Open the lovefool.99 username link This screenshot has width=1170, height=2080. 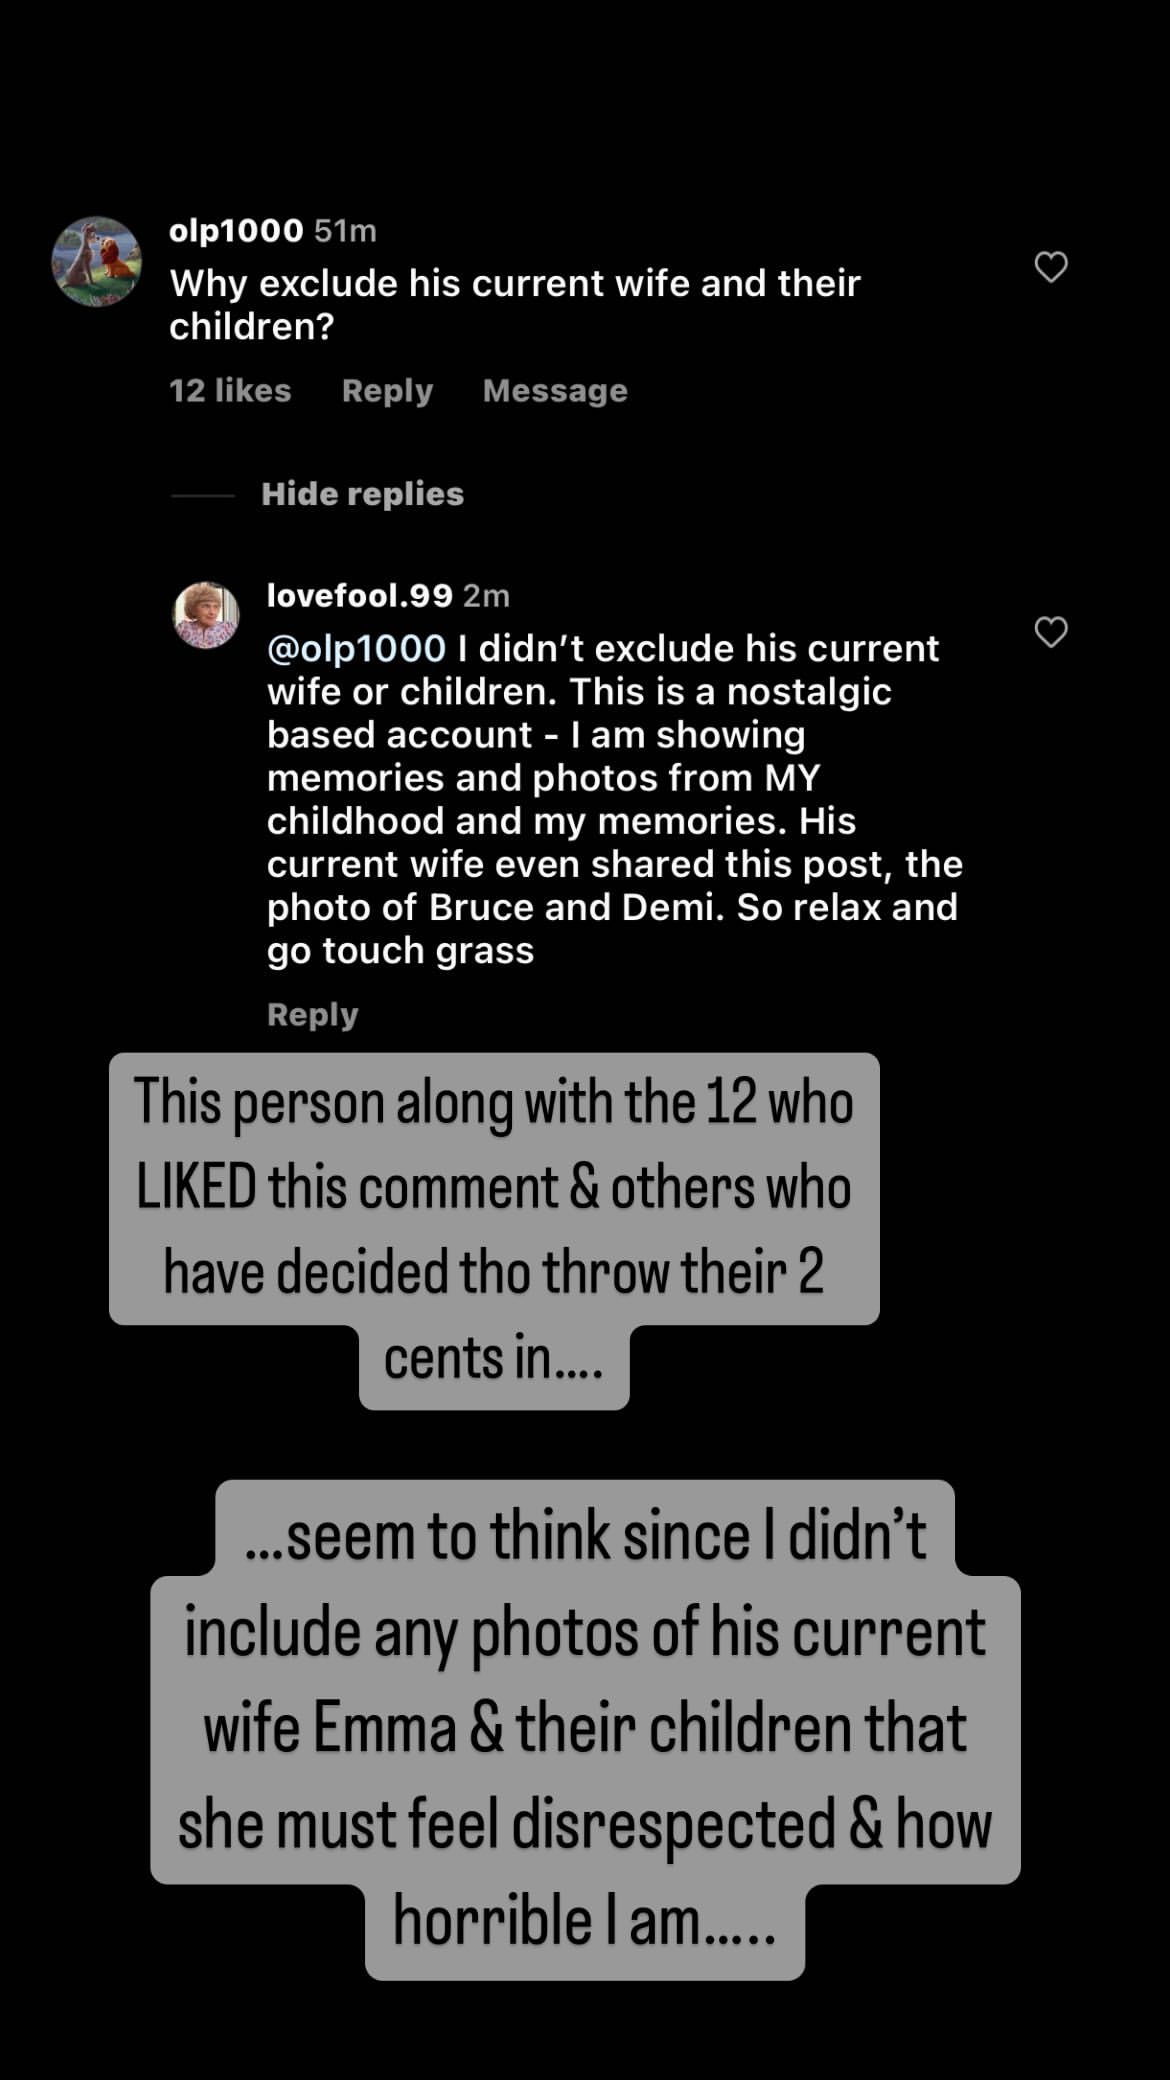click(x=359, y=596)
